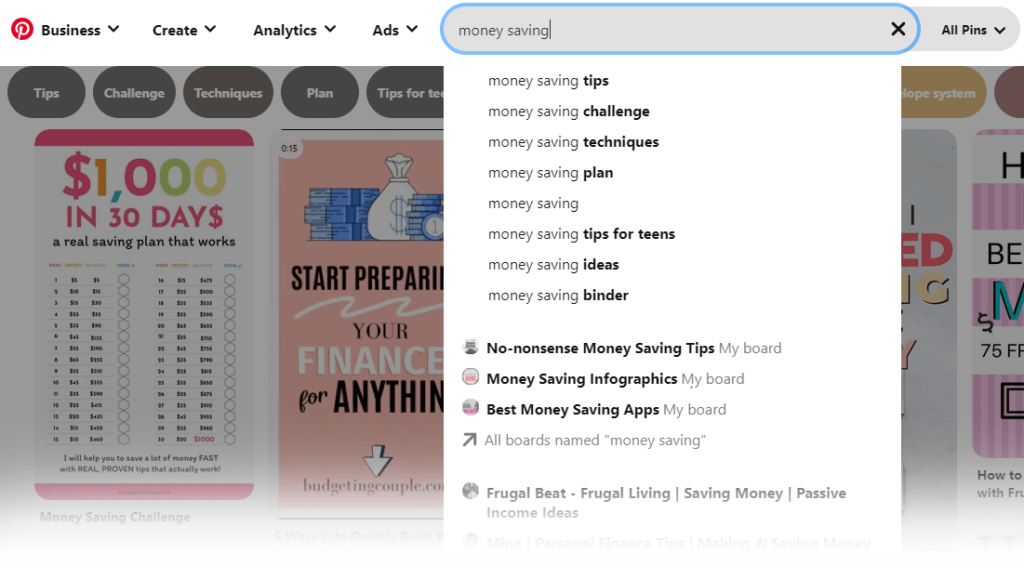The width and height of the screenshot is (1024, 566).
Task: Open the $1,000 in 30 Days pin thumbnail
Action: (144, 315)
